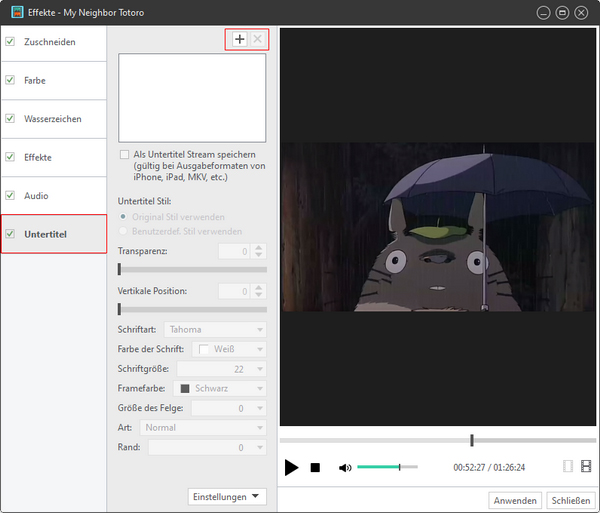Toggle the Untertitel checkbox
The width and height of the screenshot is (600, 513).
10,234
